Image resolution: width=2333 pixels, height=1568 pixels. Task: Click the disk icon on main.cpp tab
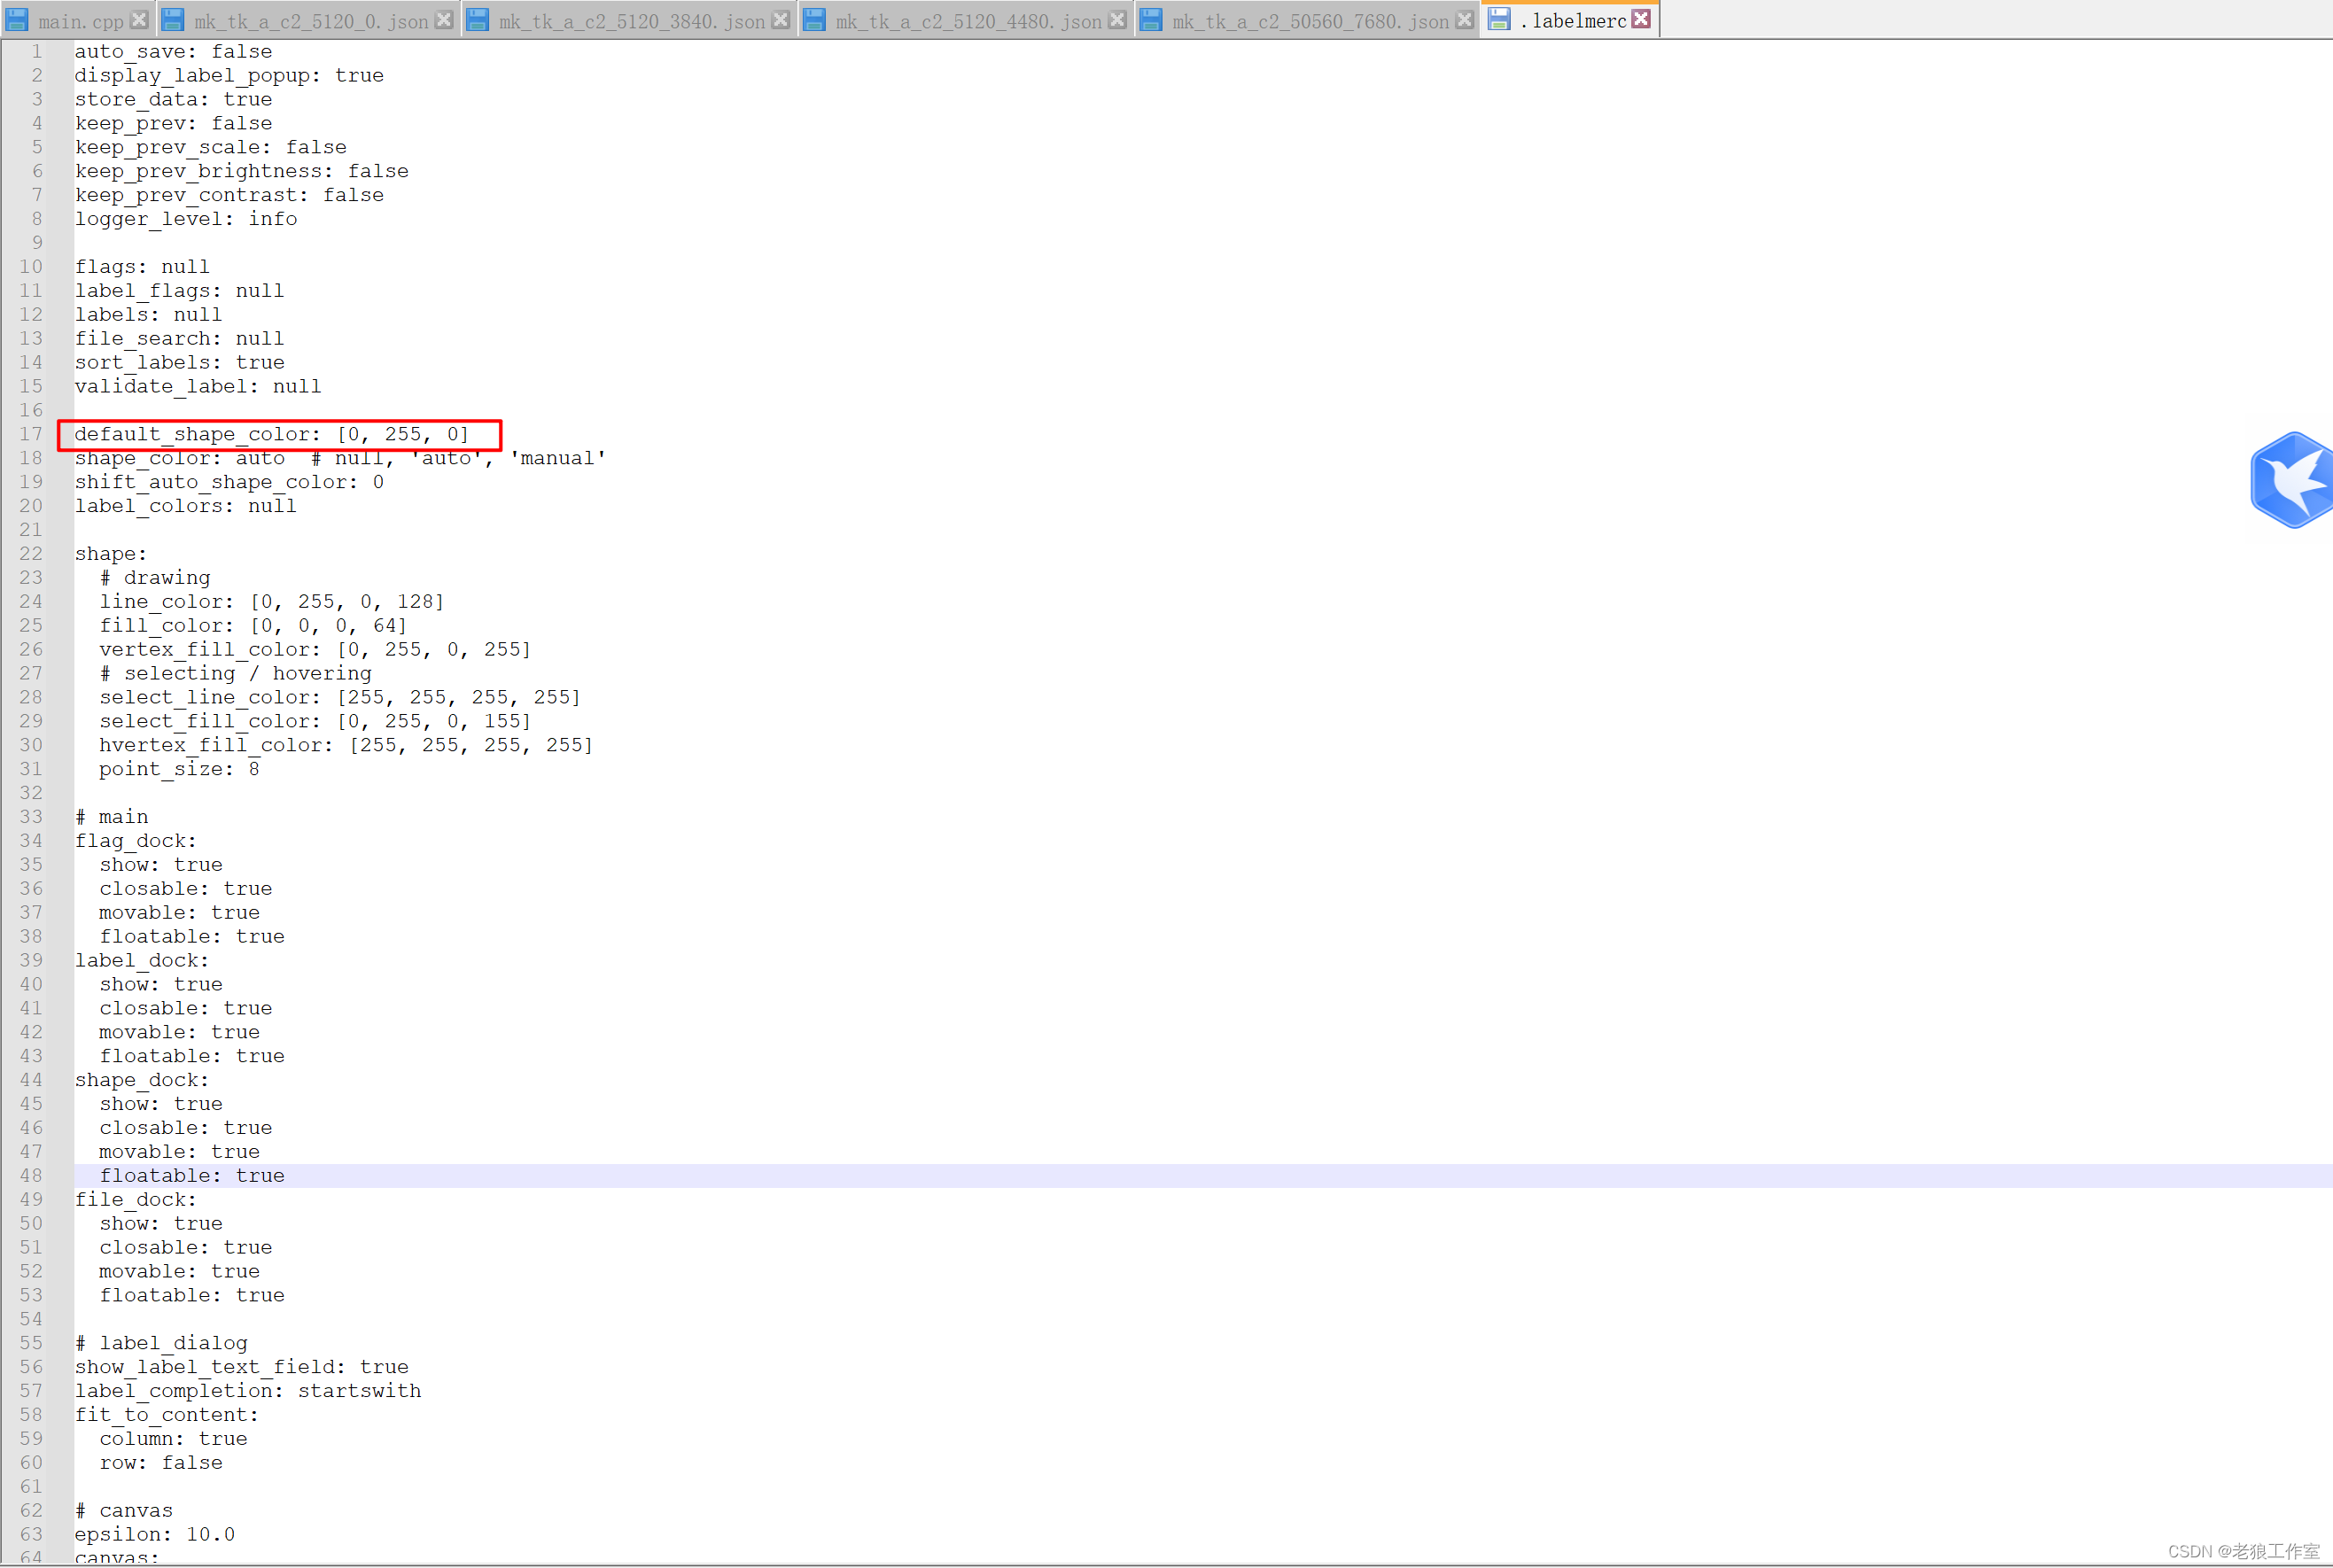click(17, 19)
